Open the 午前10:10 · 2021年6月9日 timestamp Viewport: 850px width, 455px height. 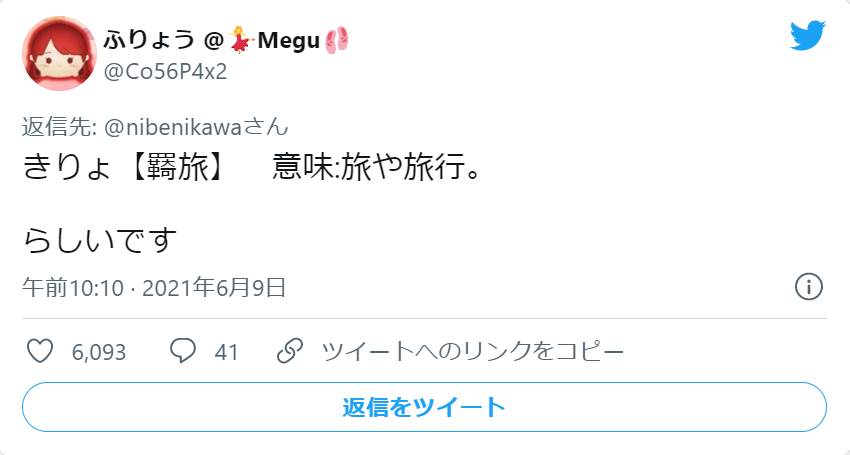(154, 288)
